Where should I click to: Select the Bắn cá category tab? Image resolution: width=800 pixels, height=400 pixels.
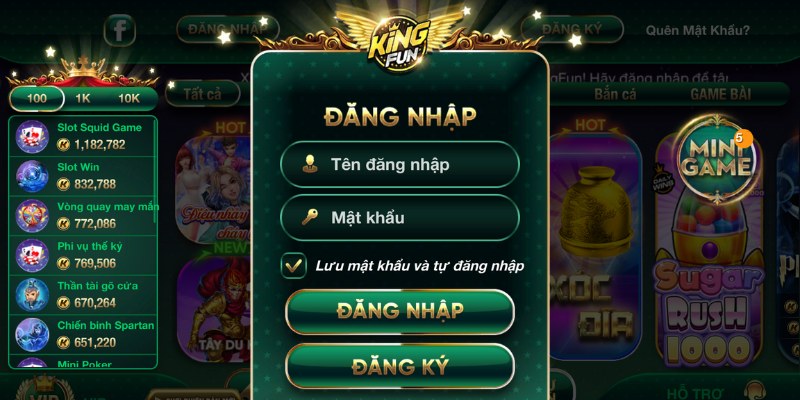pos(615,94)
